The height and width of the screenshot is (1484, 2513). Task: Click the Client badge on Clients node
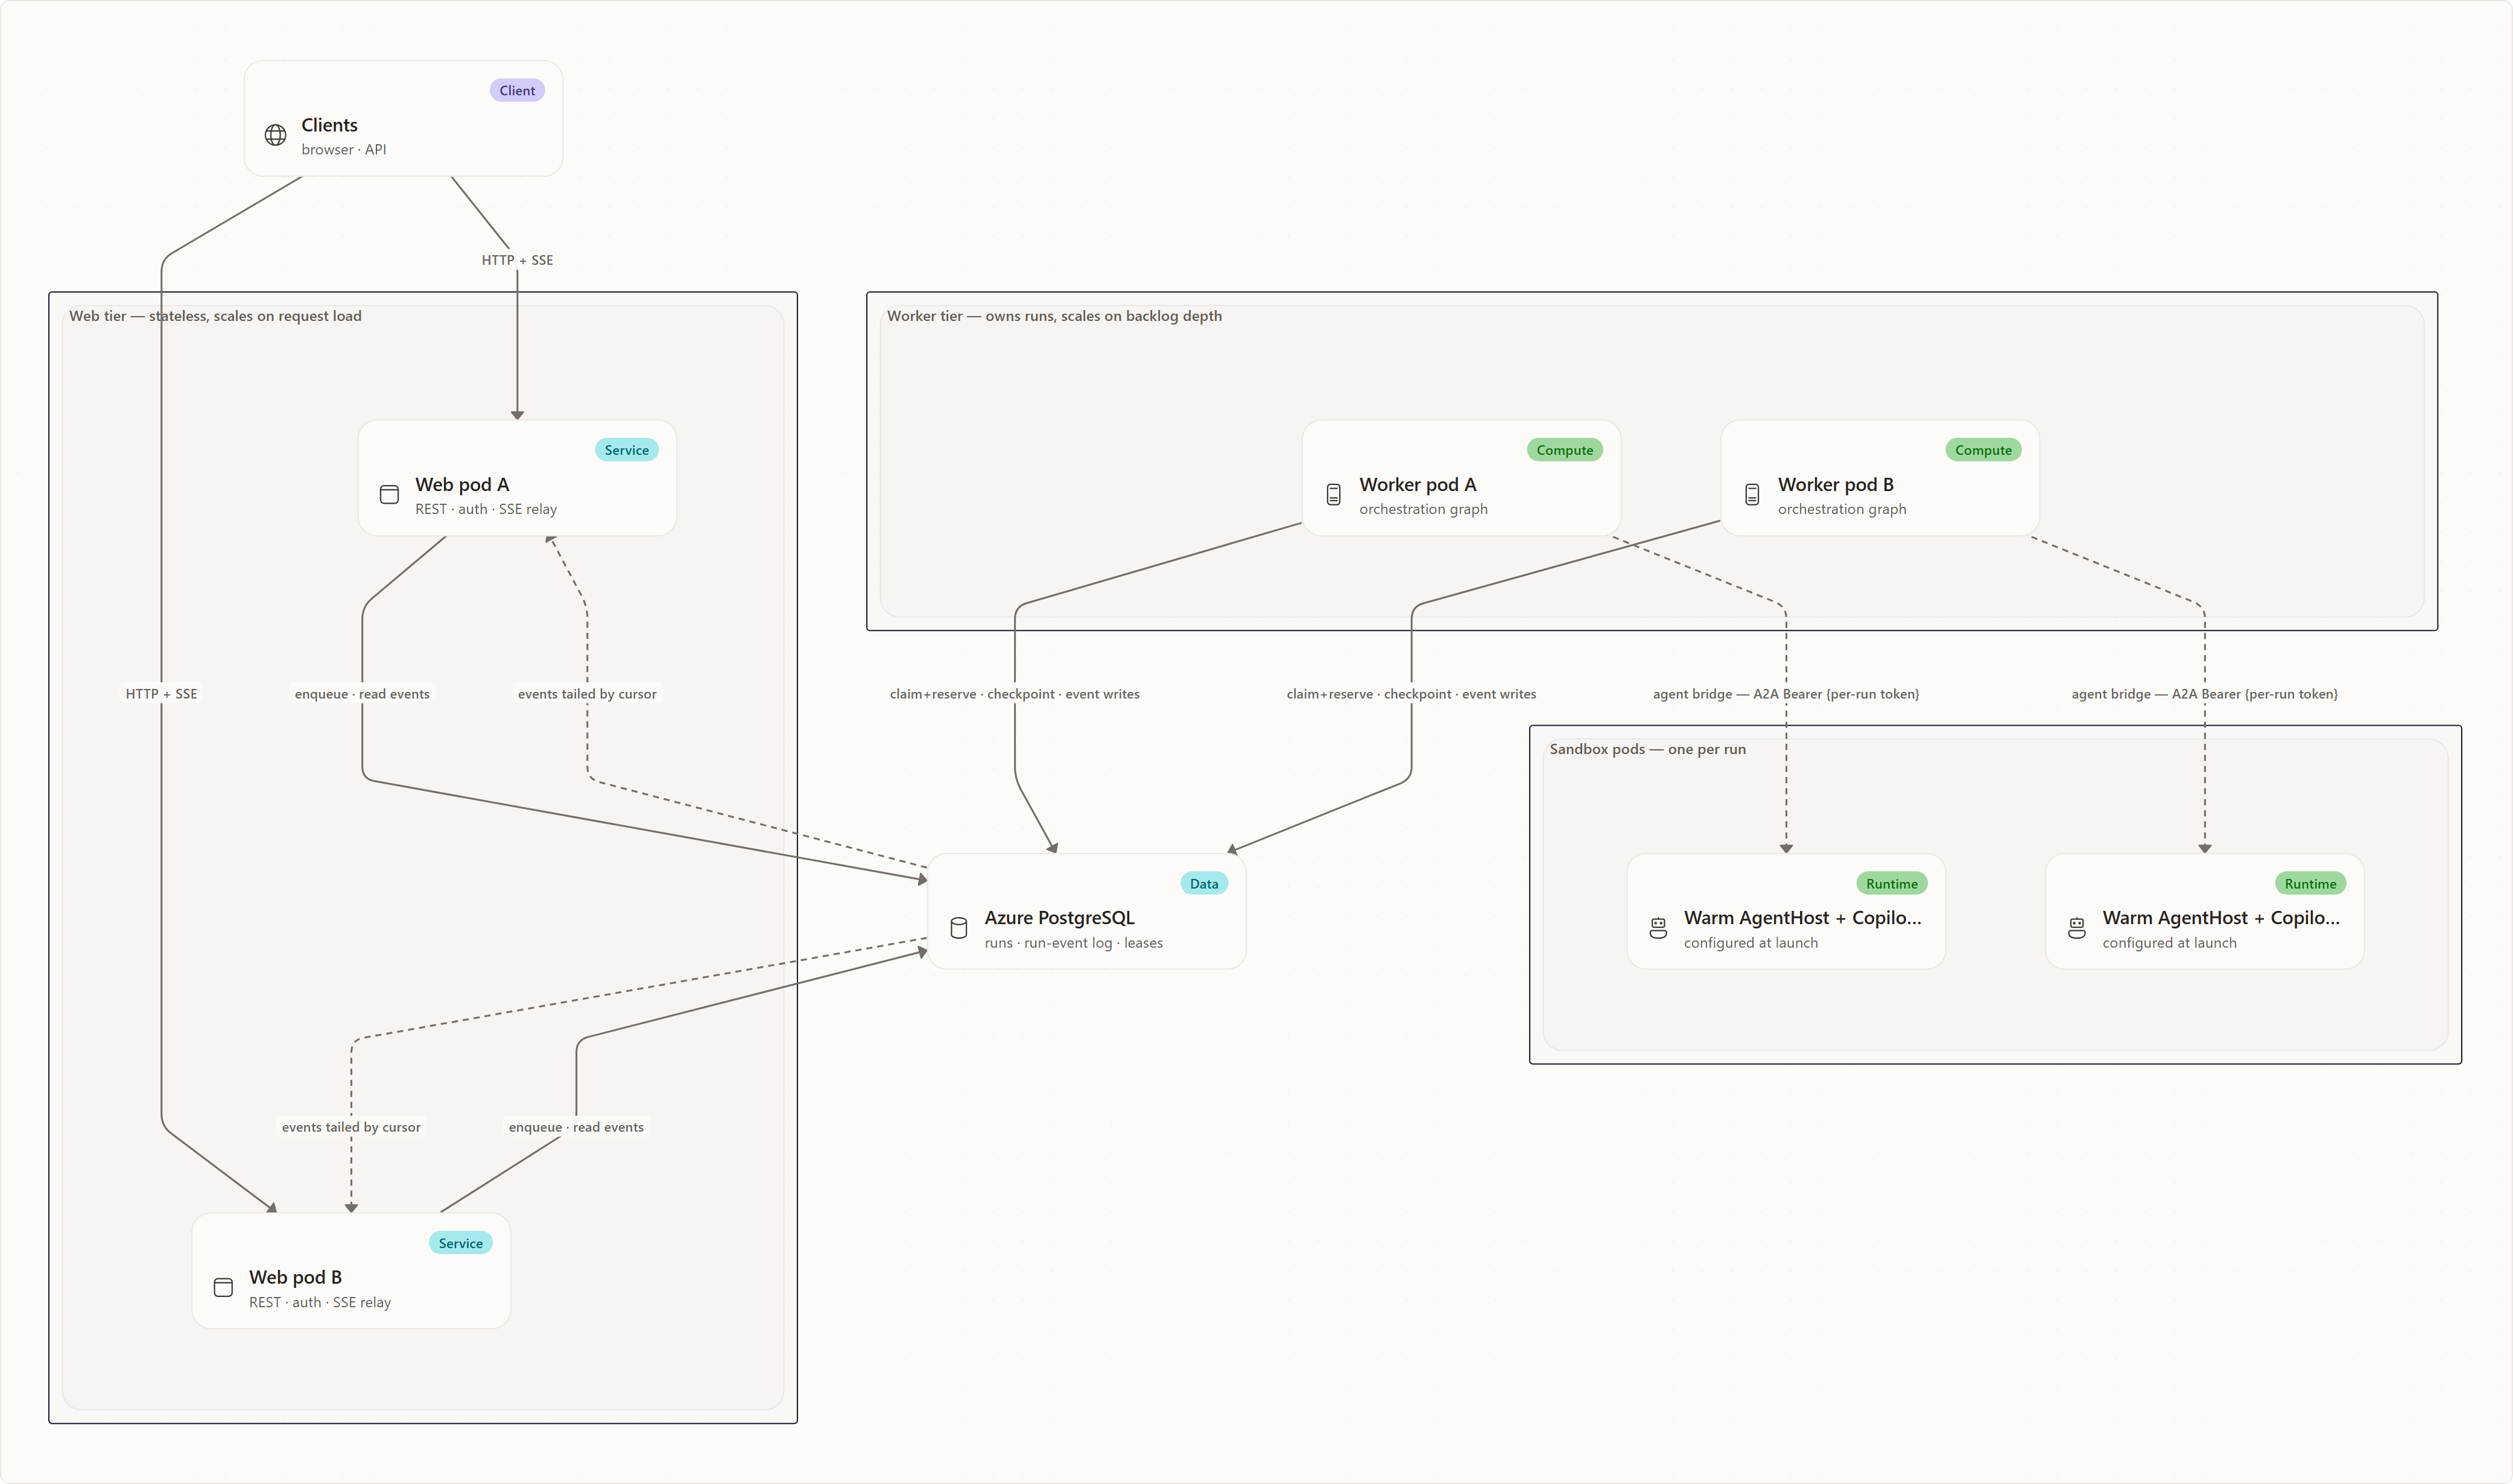pos(517,90)
